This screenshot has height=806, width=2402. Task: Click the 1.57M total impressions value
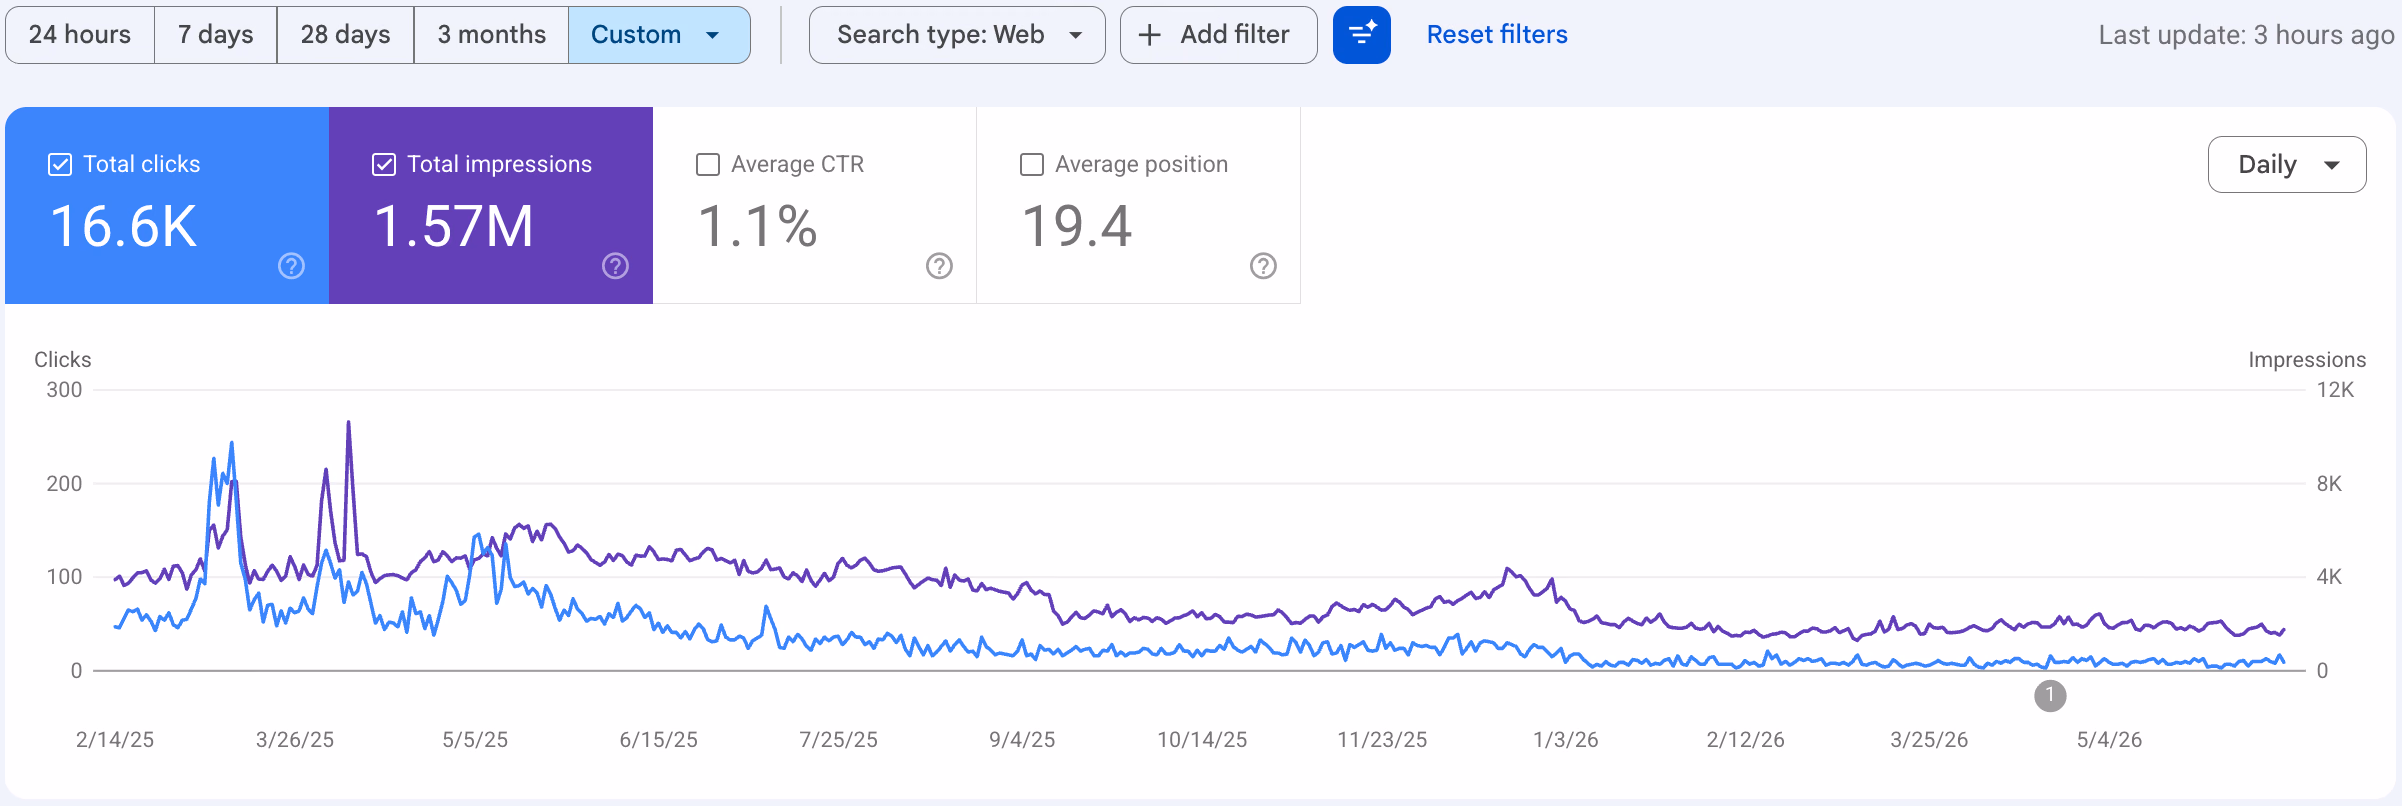[454, 226]
